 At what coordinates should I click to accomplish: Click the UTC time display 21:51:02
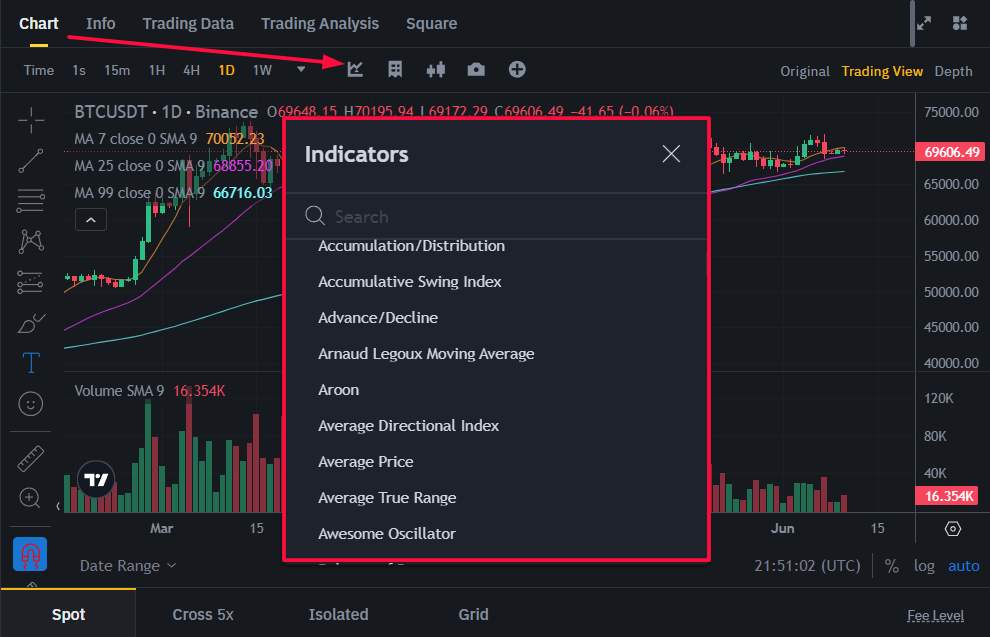tap(807, 566)
